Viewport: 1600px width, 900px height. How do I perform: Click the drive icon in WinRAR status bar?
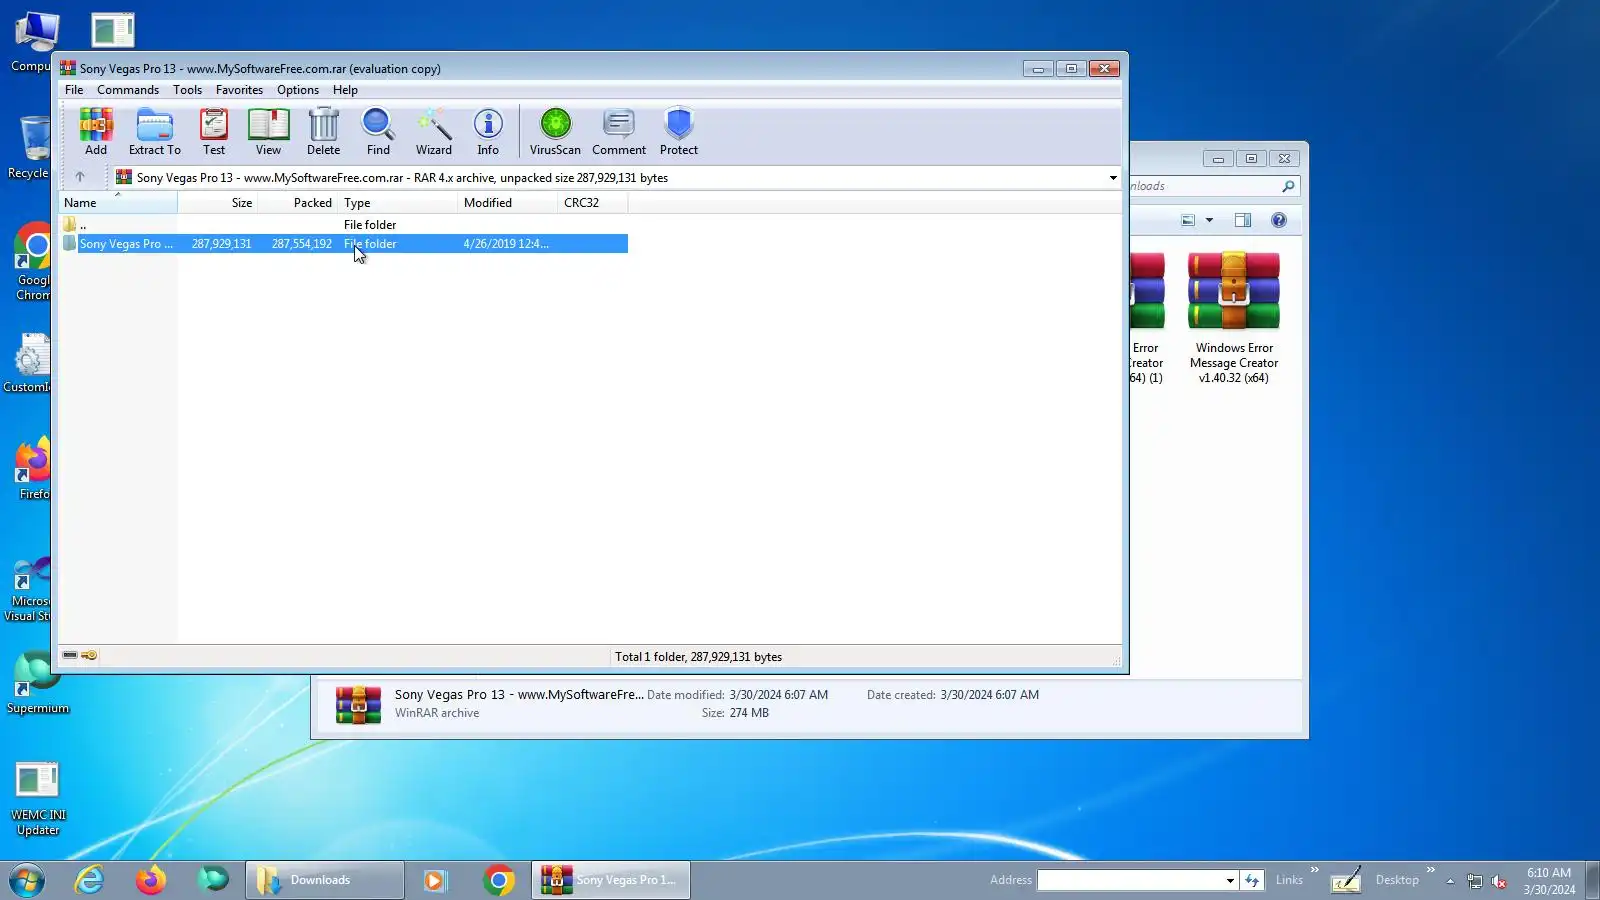pyautogui.click(x=70, y=655)
